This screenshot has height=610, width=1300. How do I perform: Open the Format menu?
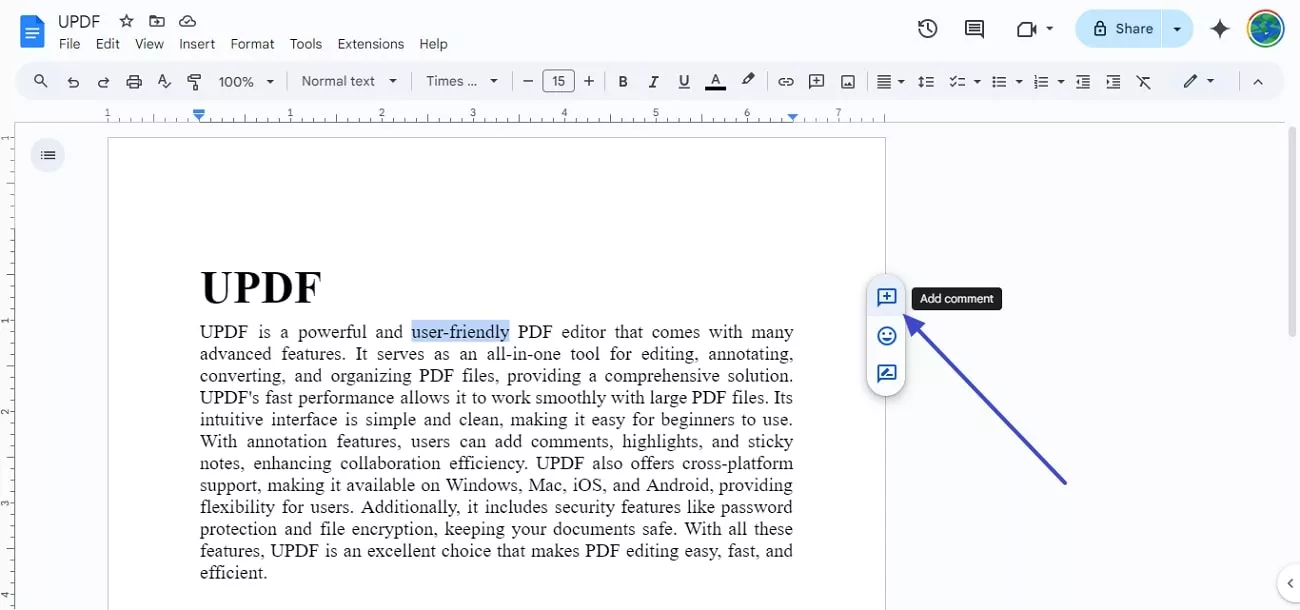pyautogui.click(x=252, y=44)
